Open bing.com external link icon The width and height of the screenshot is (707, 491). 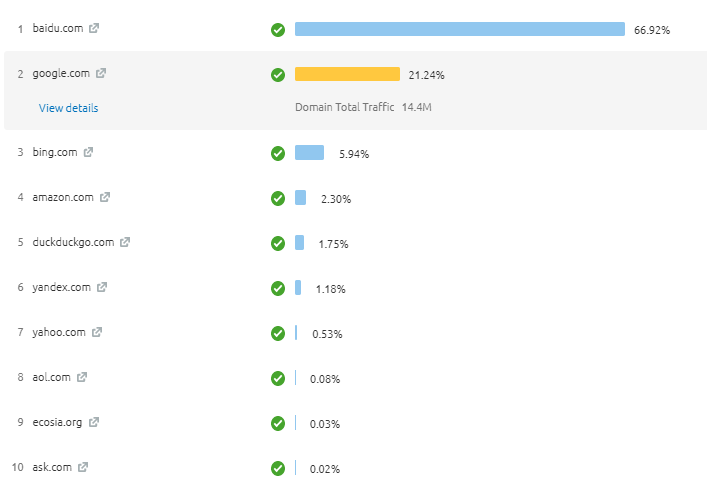(88, 152)
